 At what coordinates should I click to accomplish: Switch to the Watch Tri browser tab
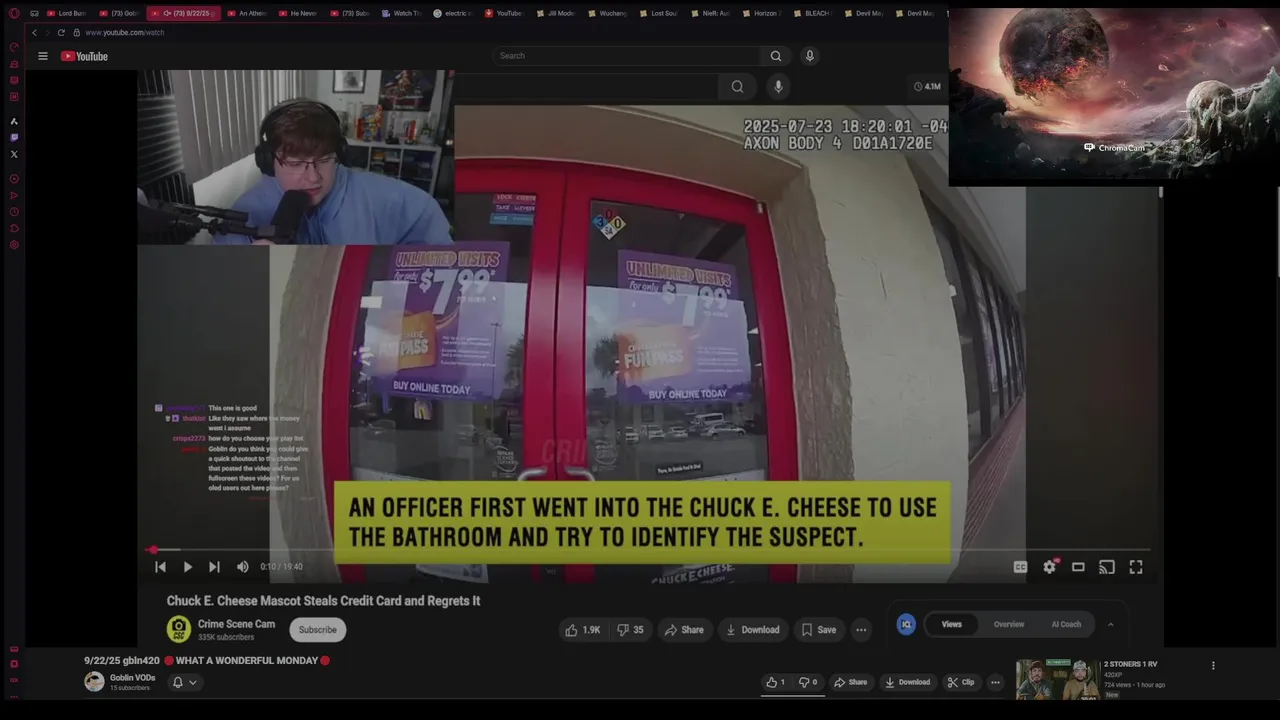coord(400,13)
